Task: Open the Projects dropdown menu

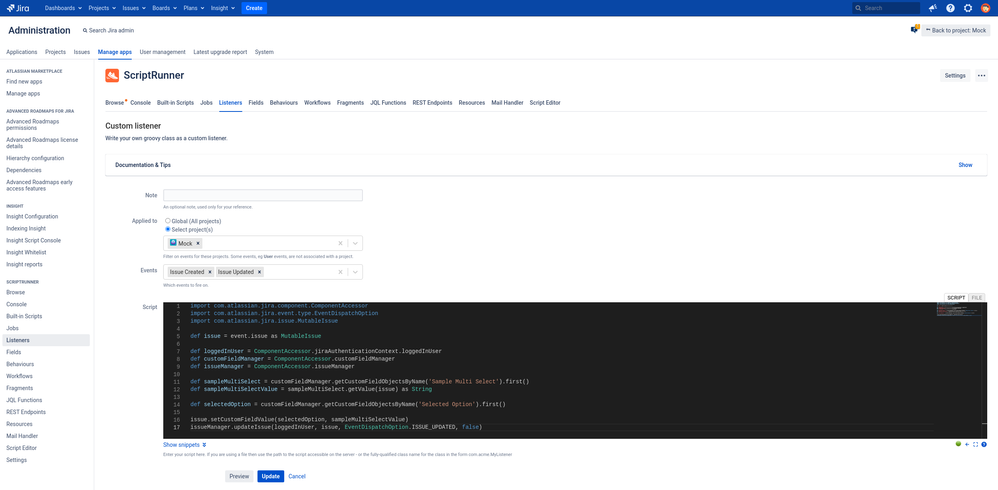Action: pos(101,8)
